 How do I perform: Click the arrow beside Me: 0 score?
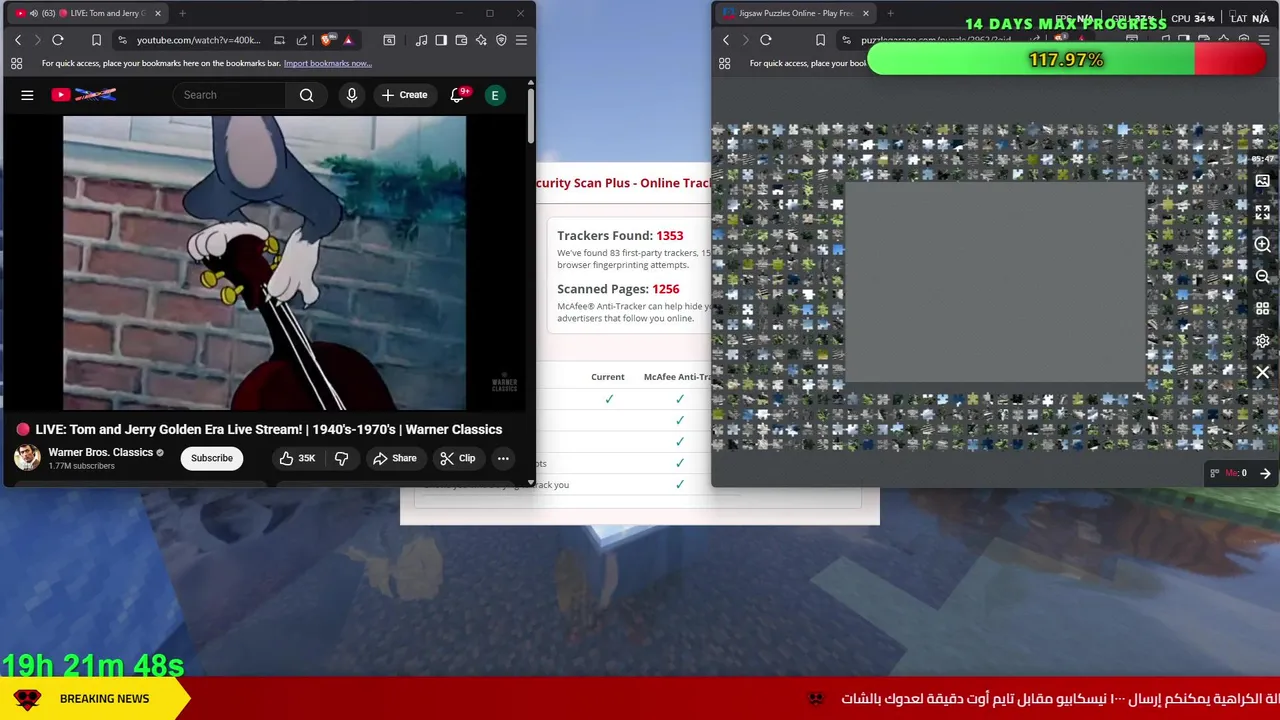pyautogui.click(x=1265, y=473)
